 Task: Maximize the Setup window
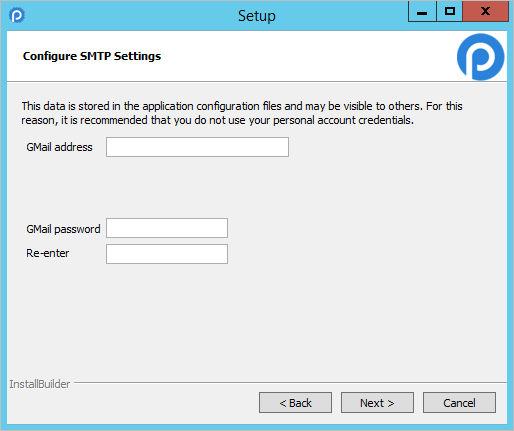click(x=450, y=12)
